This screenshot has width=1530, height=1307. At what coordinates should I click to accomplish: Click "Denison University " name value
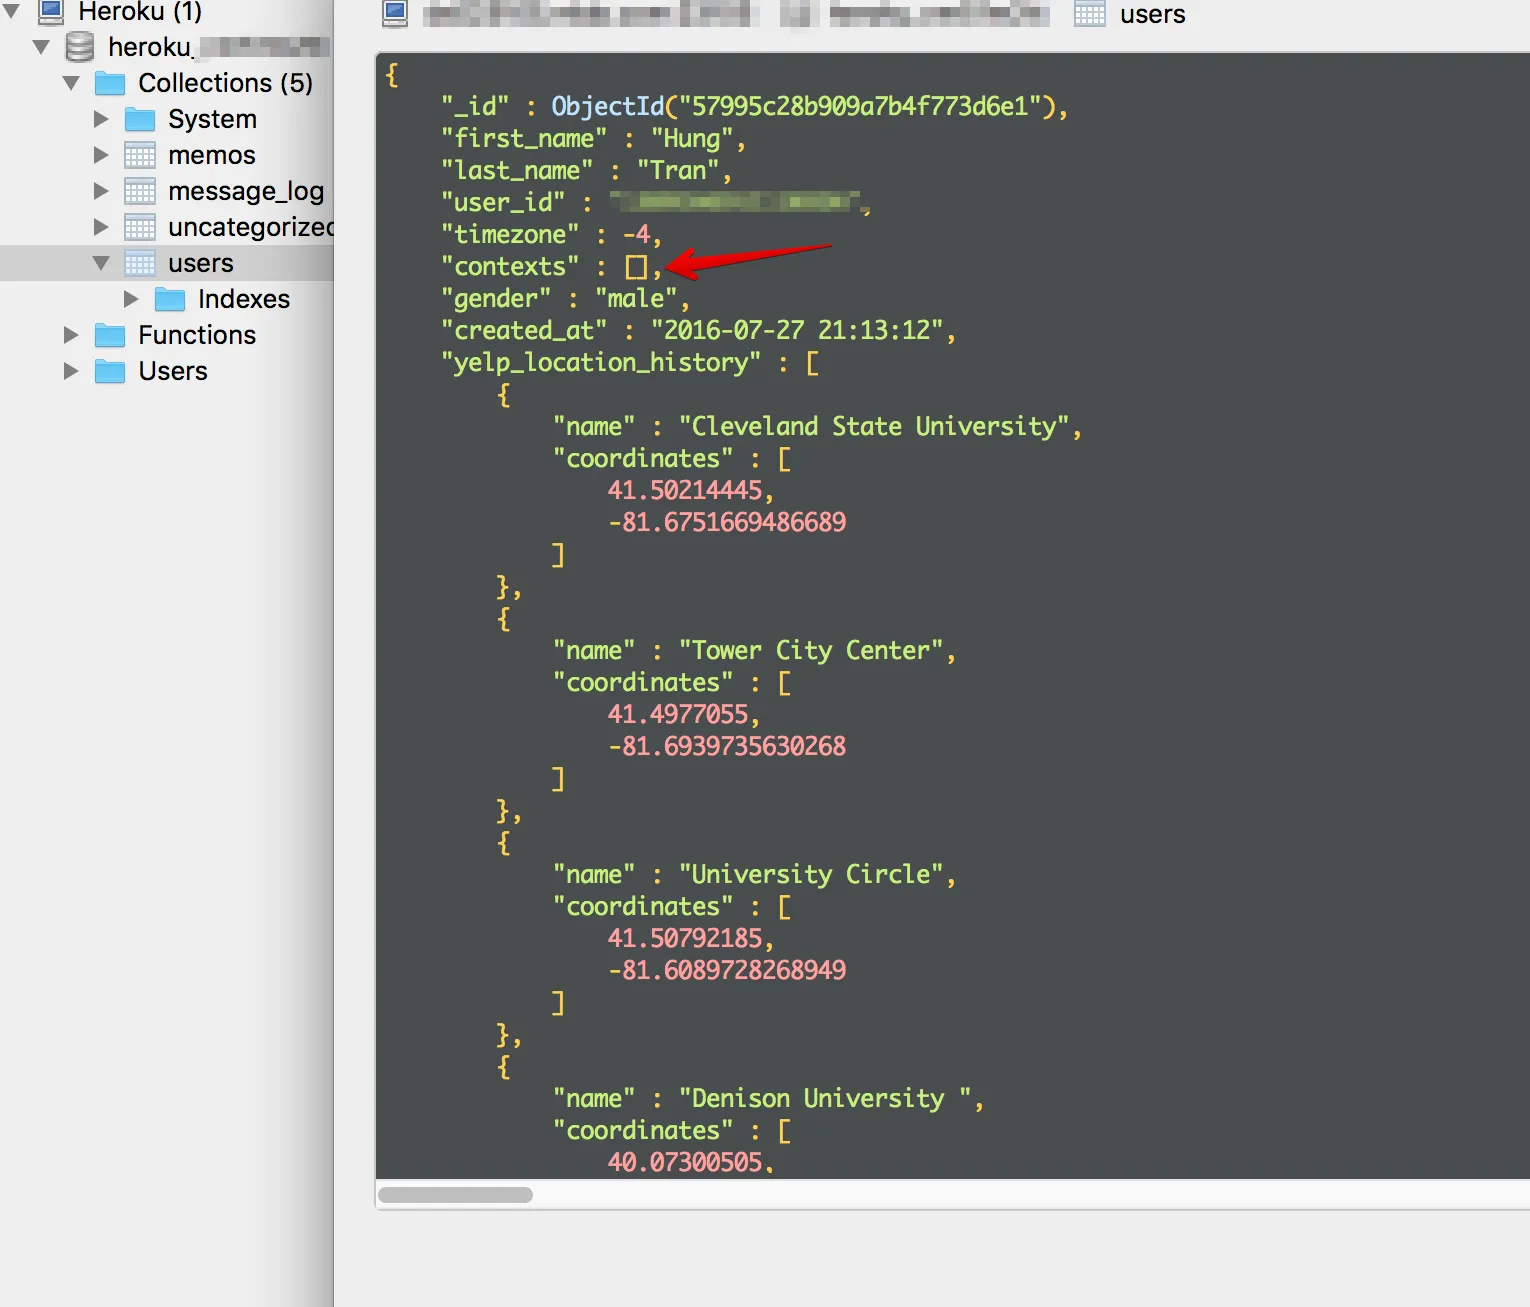click(825, 1098)
